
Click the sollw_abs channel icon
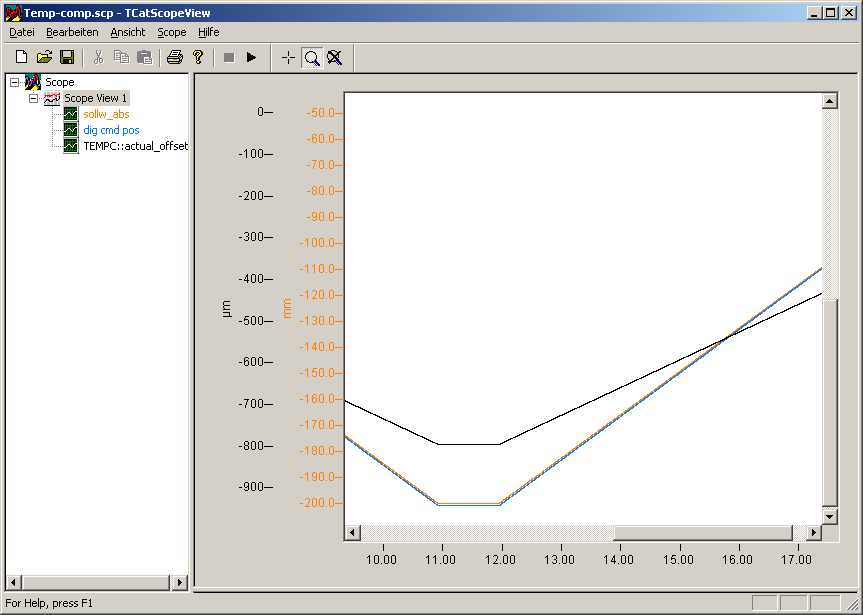click(71, 114)
